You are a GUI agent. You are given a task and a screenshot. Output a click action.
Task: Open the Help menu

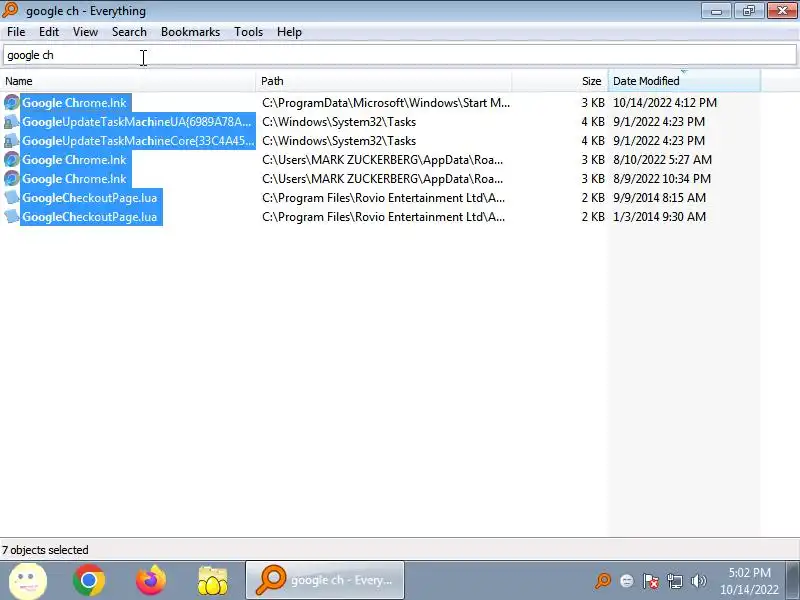pyautogui.click(x=289, y=32)
